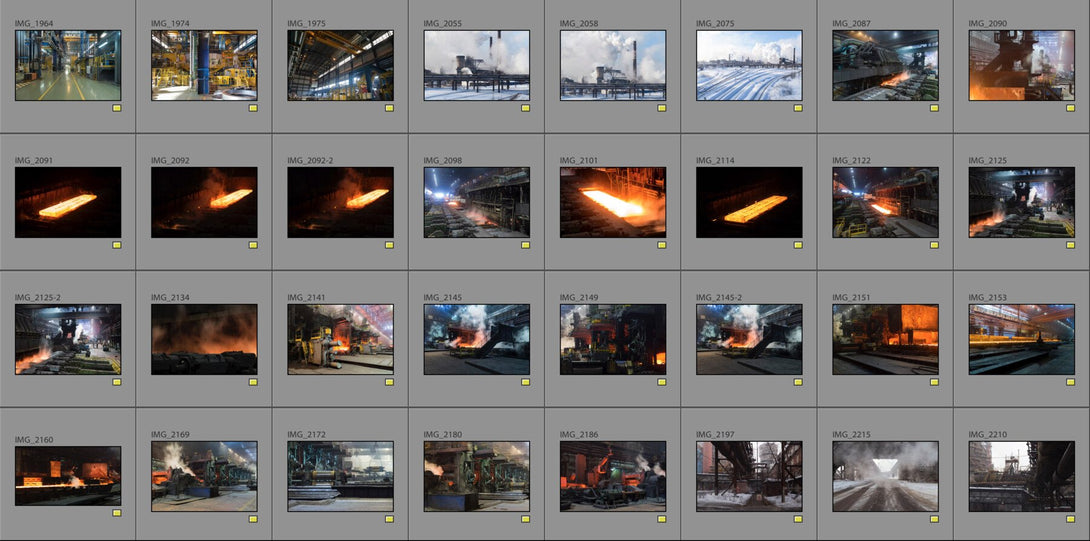The height and width of the screenshot is (541, 1090).
Task: Select the IMG_2091 glowing slab thumbnail
Action: [68, 202]
